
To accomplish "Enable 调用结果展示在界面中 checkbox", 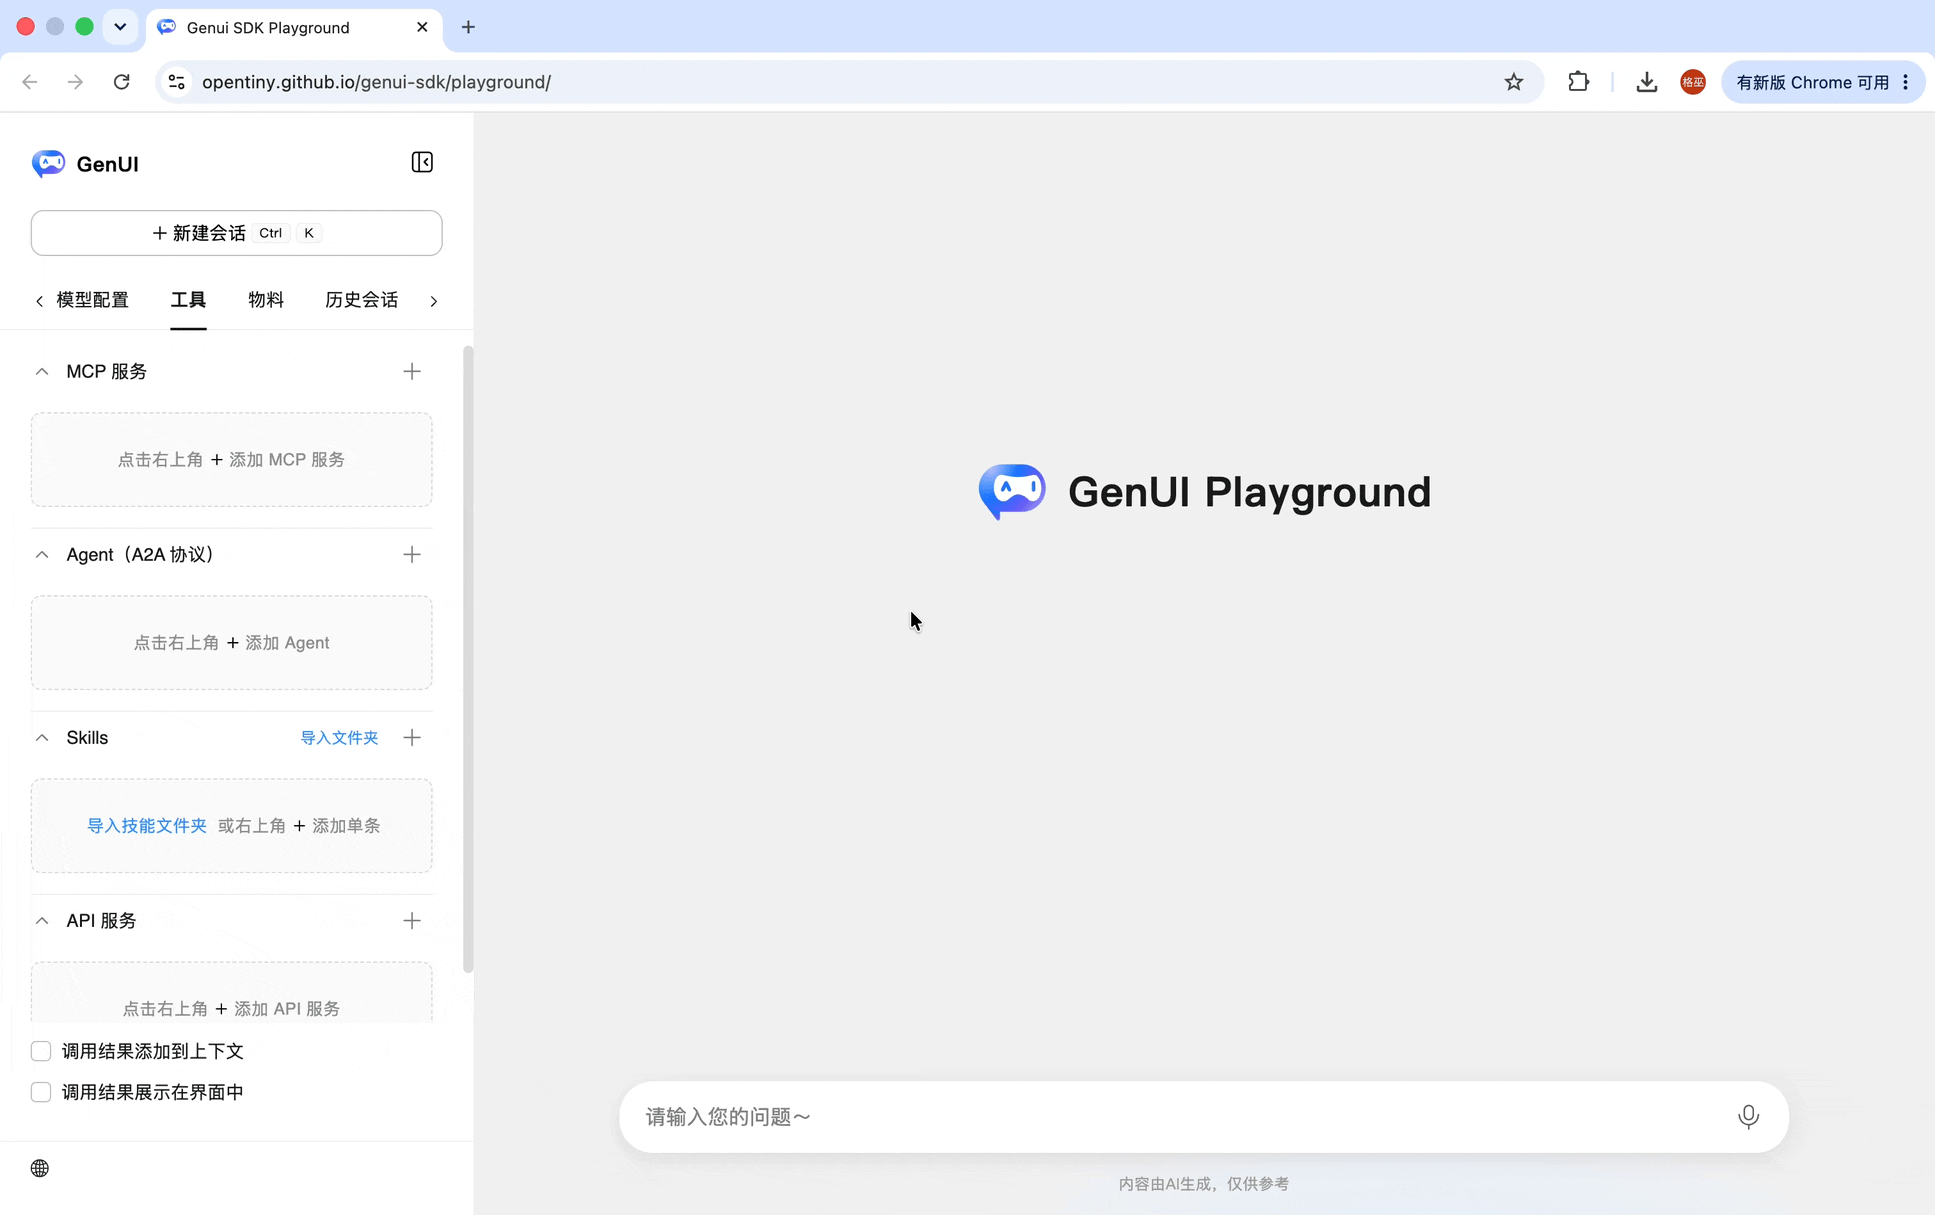I will pos(41,1092).
